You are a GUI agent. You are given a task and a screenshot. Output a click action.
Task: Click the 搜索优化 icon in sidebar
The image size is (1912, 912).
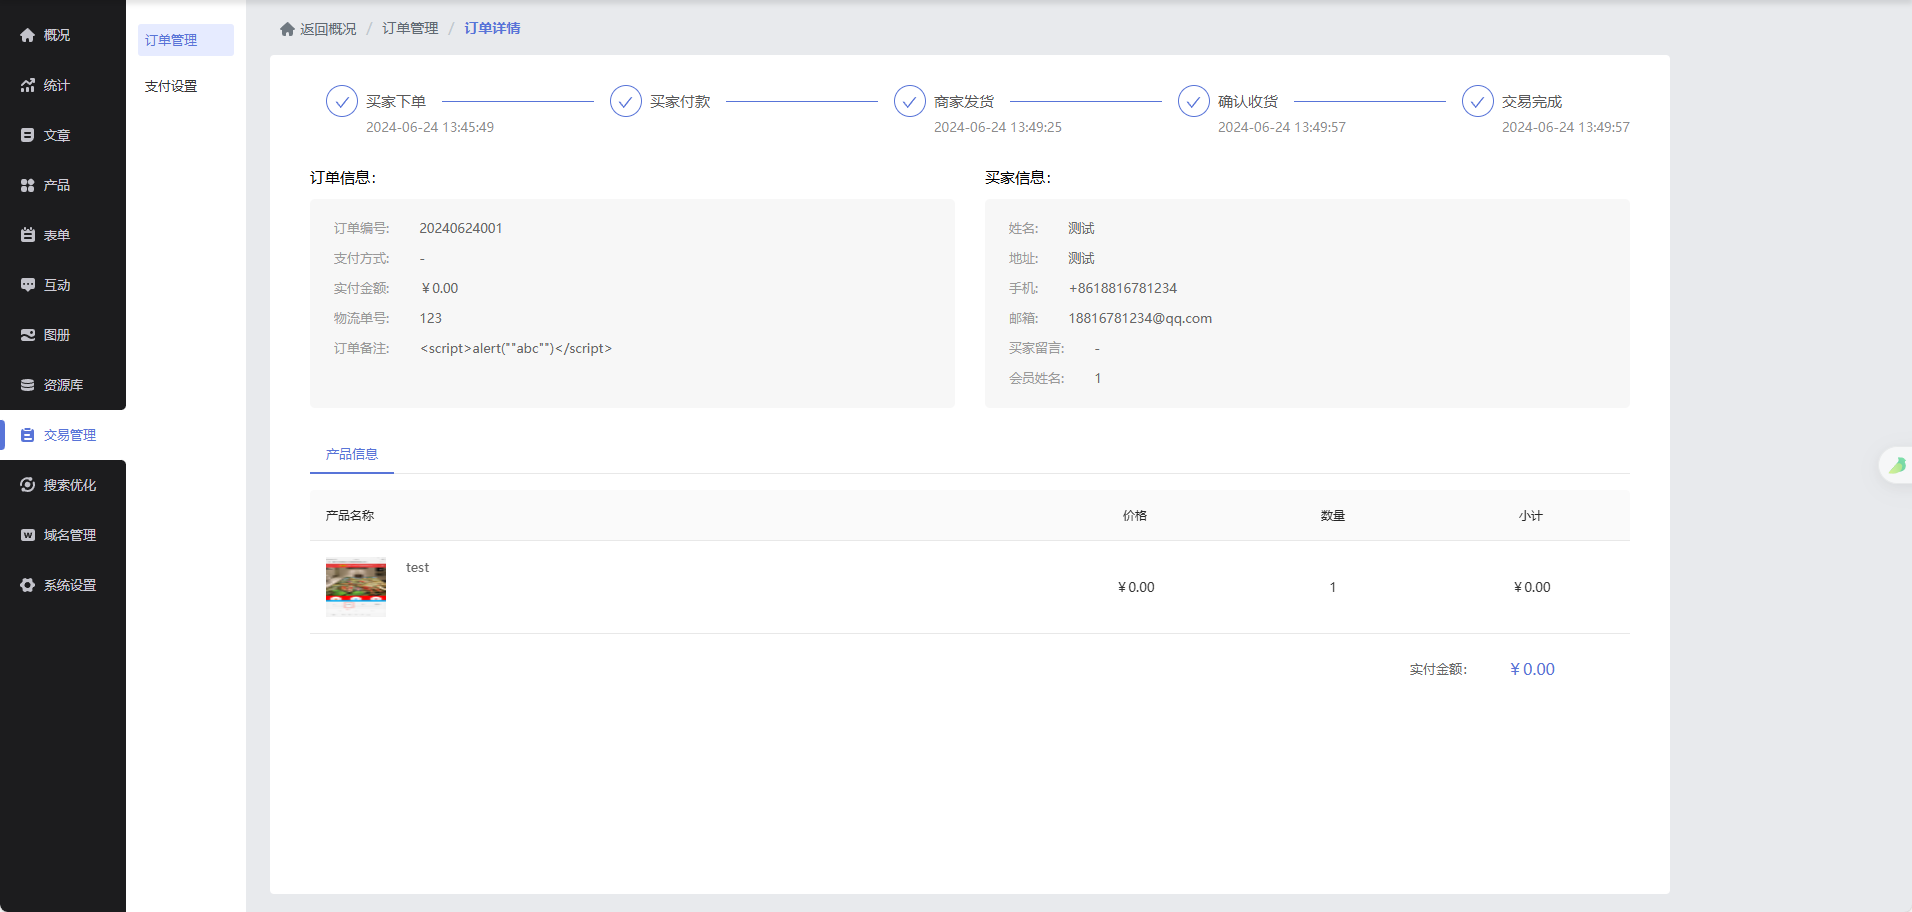(28, 485)
